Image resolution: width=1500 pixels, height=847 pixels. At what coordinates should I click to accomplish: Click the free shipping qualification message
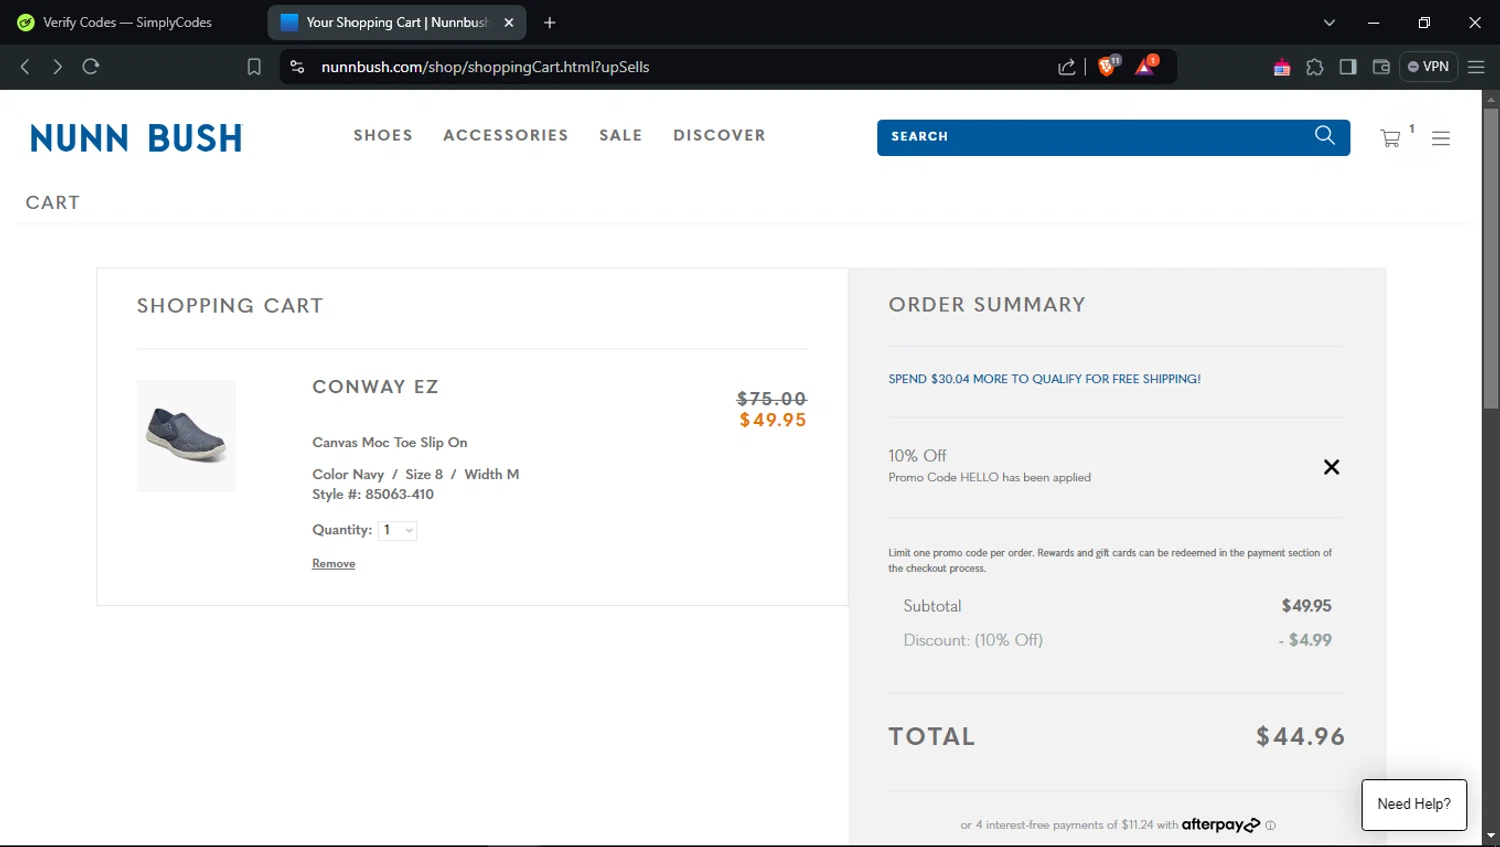point(1044,379)
